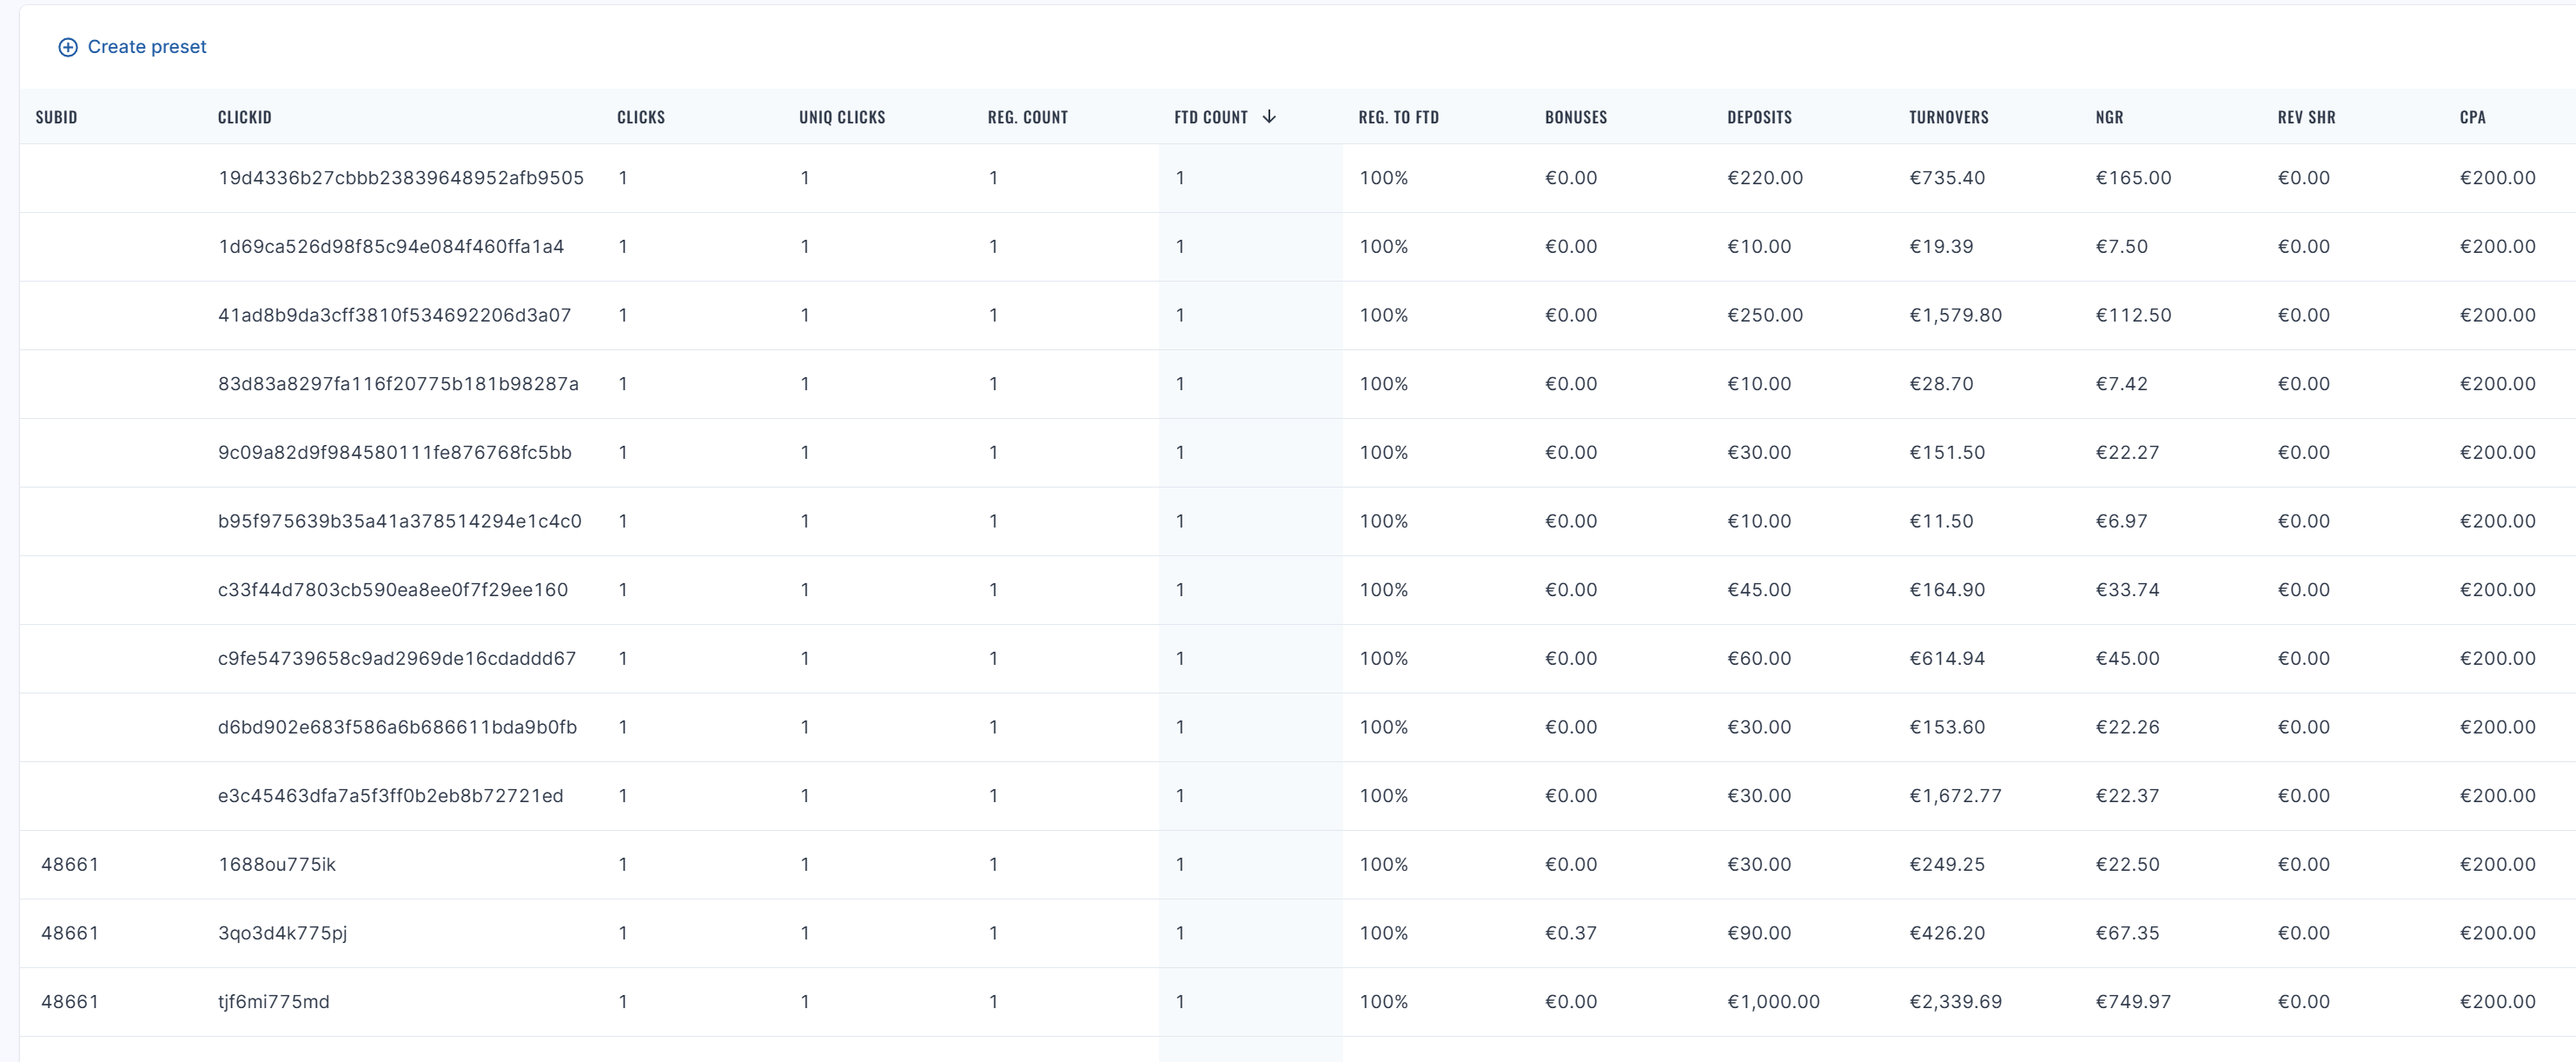Image resolution: width=2576 pixels, height=1062 pixels.
Task: Click turnover value €151.50
Action: 1947,453
